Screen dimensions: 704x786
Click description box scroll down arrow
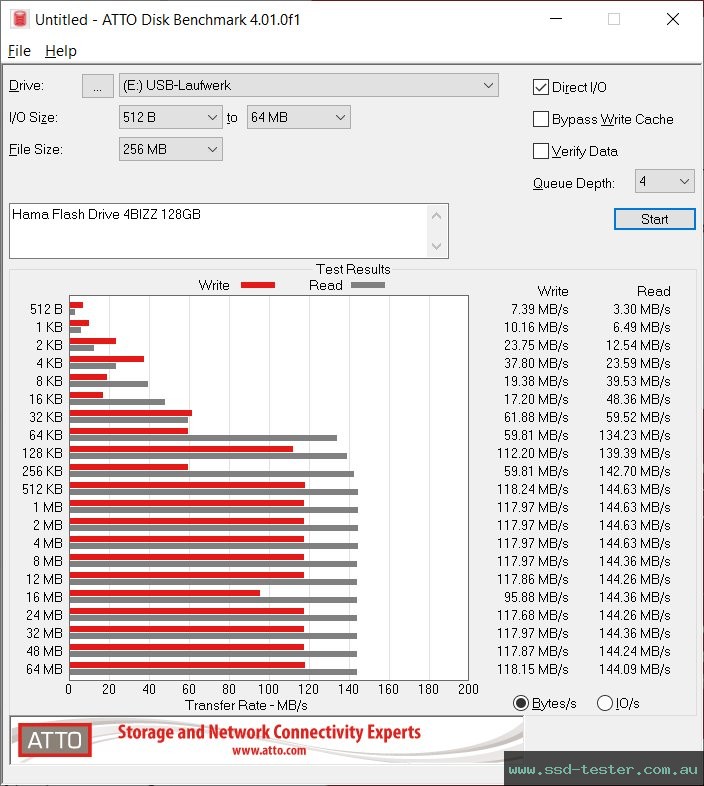coord(436,246)
